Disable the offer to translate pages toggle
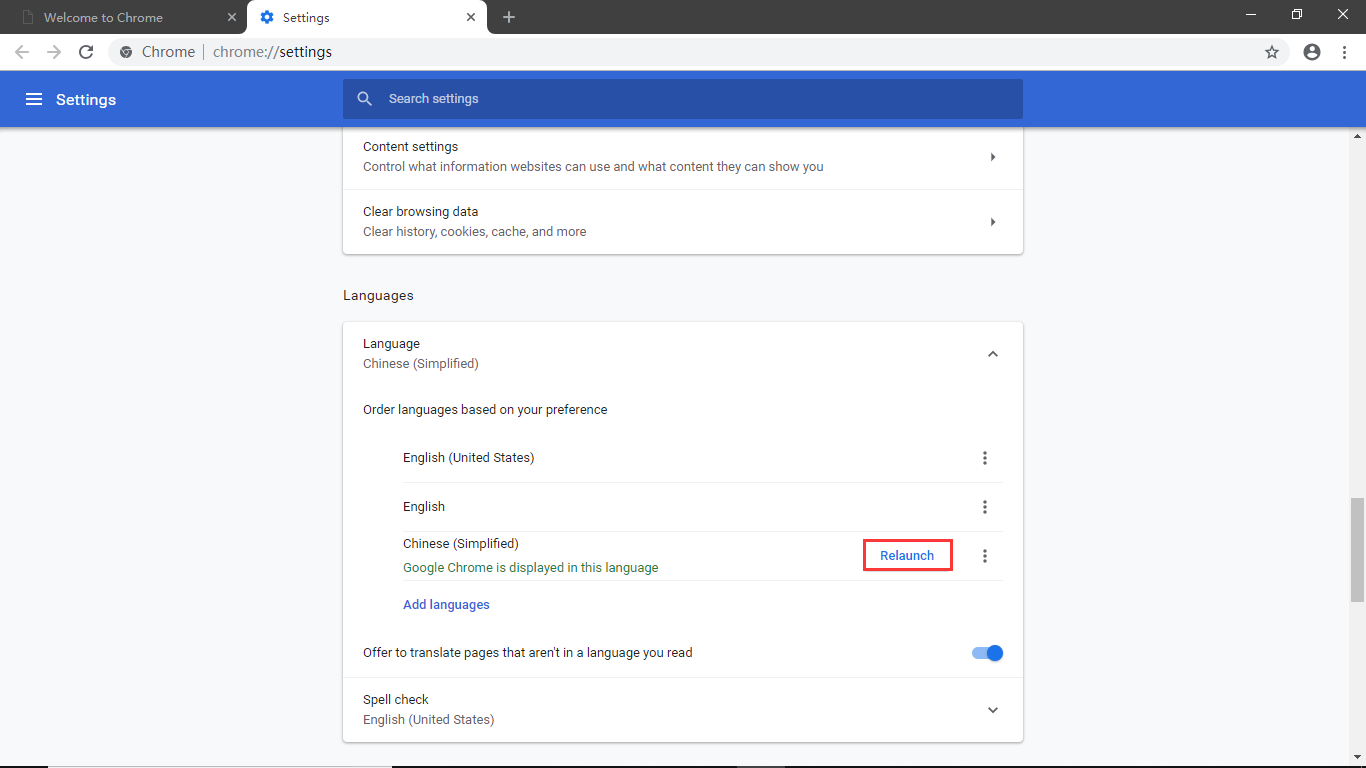 987,653
